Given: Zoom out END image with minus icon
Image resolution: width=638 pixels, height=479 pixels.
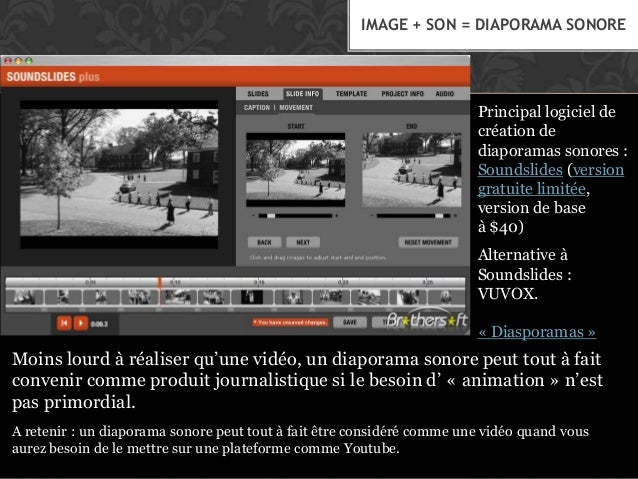Looking at the screenshot, I should [372, 216].
